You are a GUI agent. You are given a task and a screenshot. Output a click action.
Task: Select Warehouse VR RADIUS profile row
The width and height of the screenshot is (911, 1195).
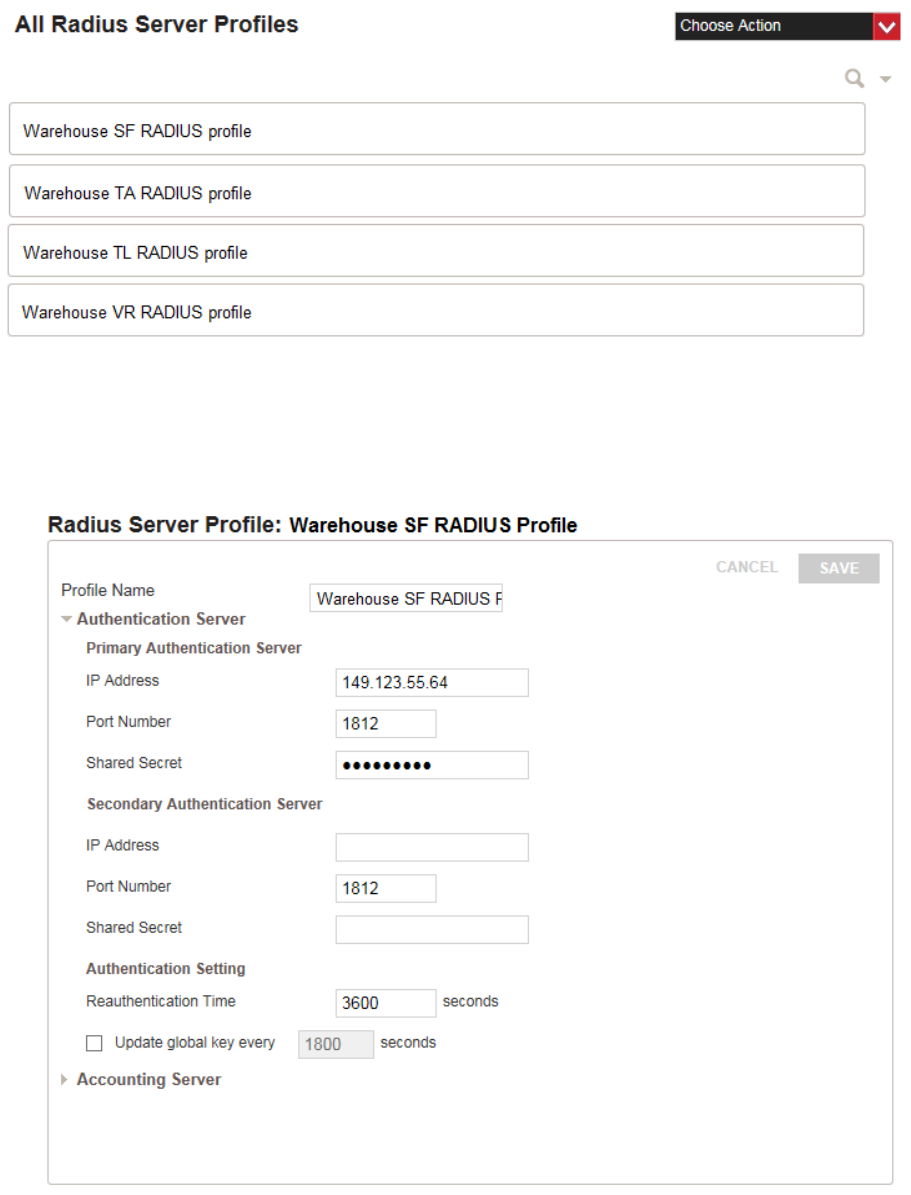[436, 310]
